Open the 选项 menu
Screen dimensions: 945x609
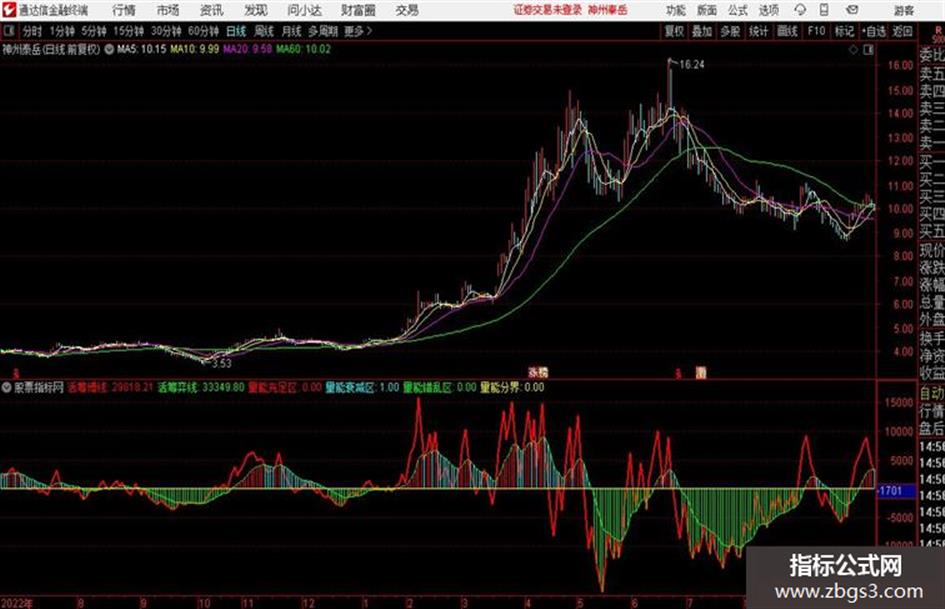point(768,10)
